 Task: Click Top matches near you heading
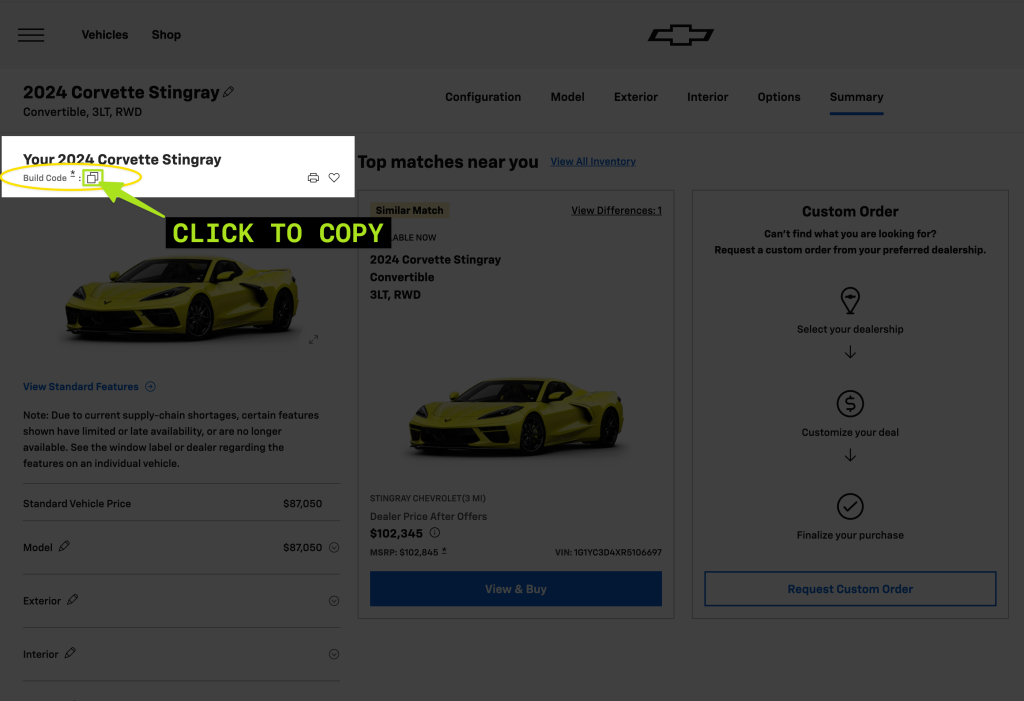point(448,162)
